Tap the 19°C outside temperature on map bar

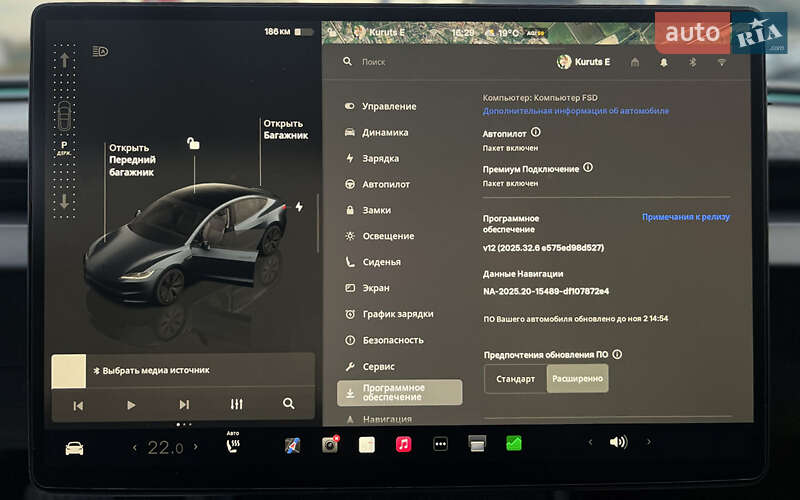508,33
